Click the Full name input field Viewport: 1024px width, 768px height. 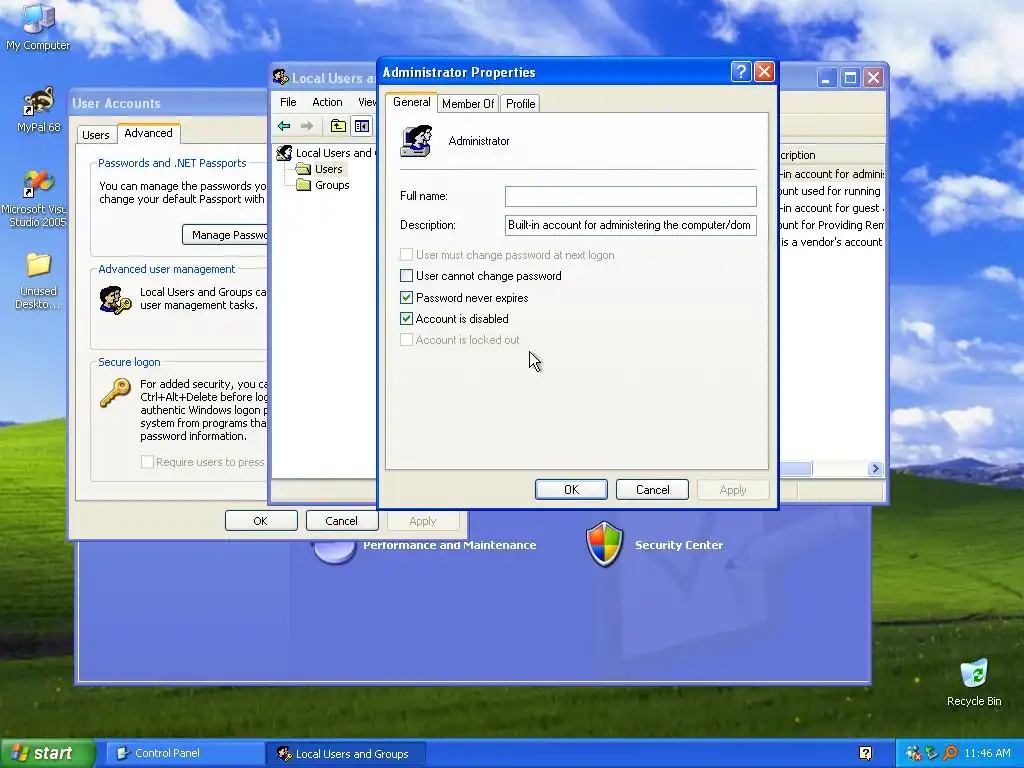coord(631,196)
